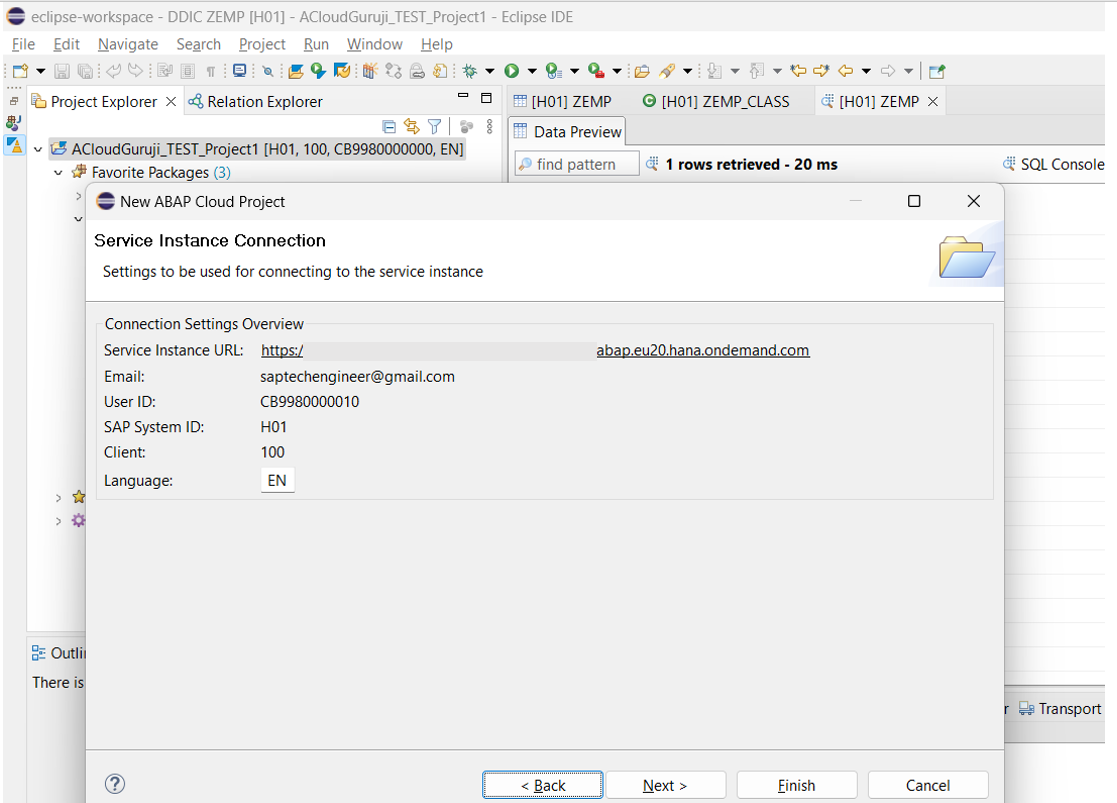Viewport: 1117px width, 803px height.
Task: Toggle Link with Editor in Project Explorer
Action: click(411, 126)
